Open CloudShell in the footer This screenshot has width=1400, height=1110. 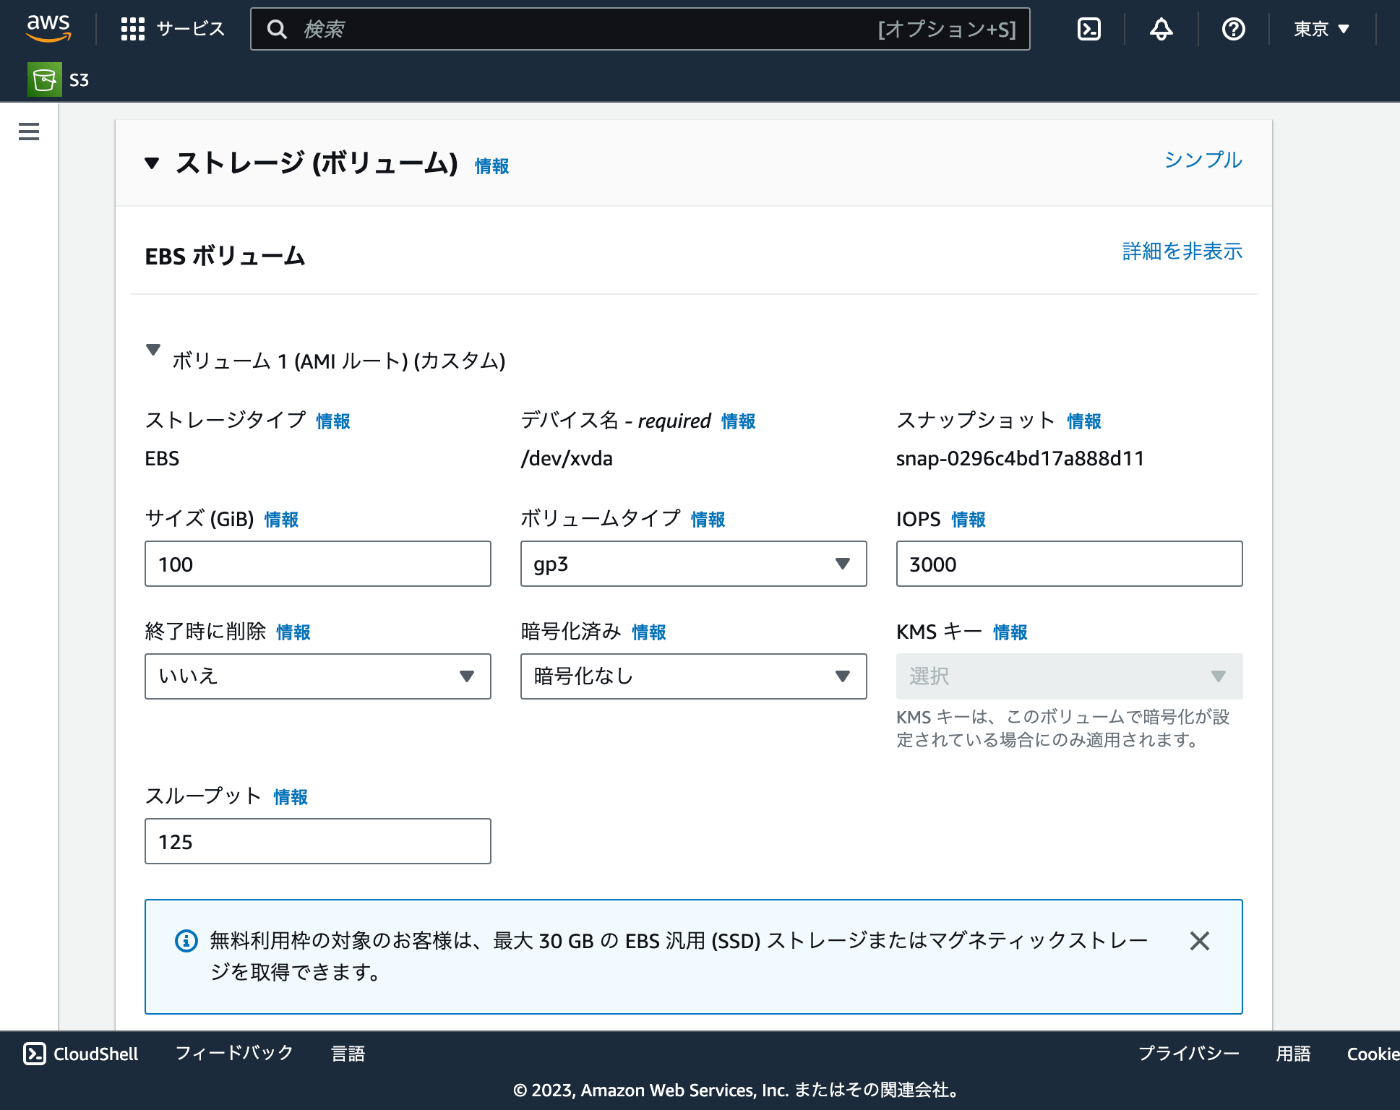[81, 1053]
